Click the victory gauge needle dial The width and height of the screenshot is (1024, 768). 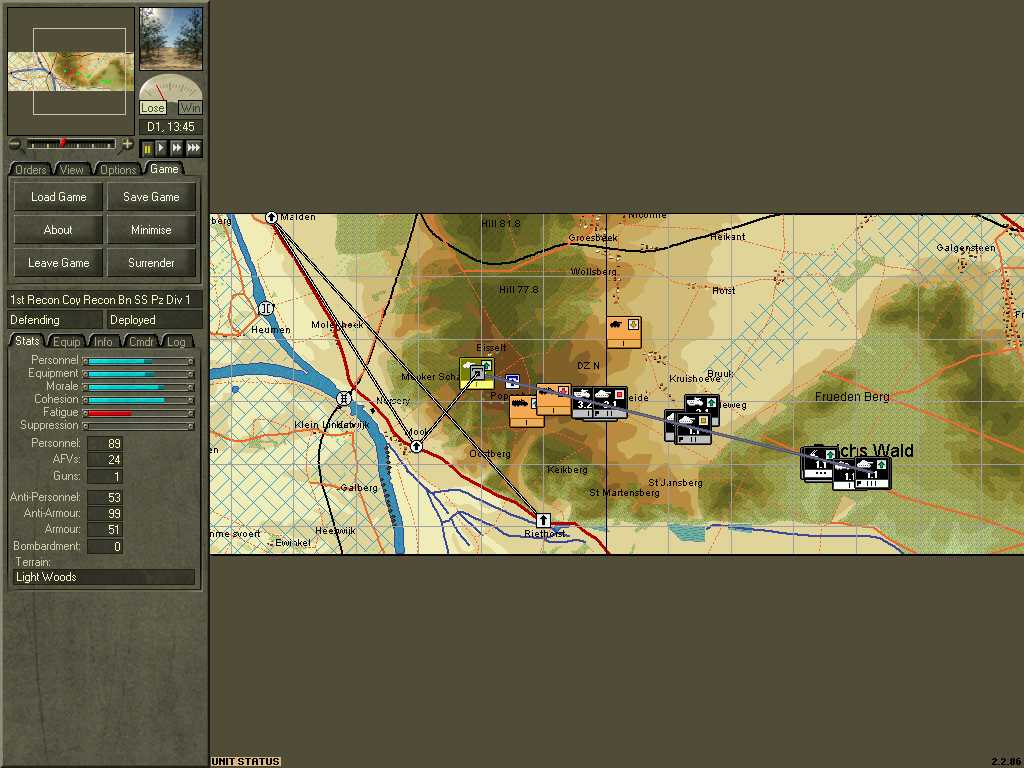pyautogui.click(x=170, y=88)
